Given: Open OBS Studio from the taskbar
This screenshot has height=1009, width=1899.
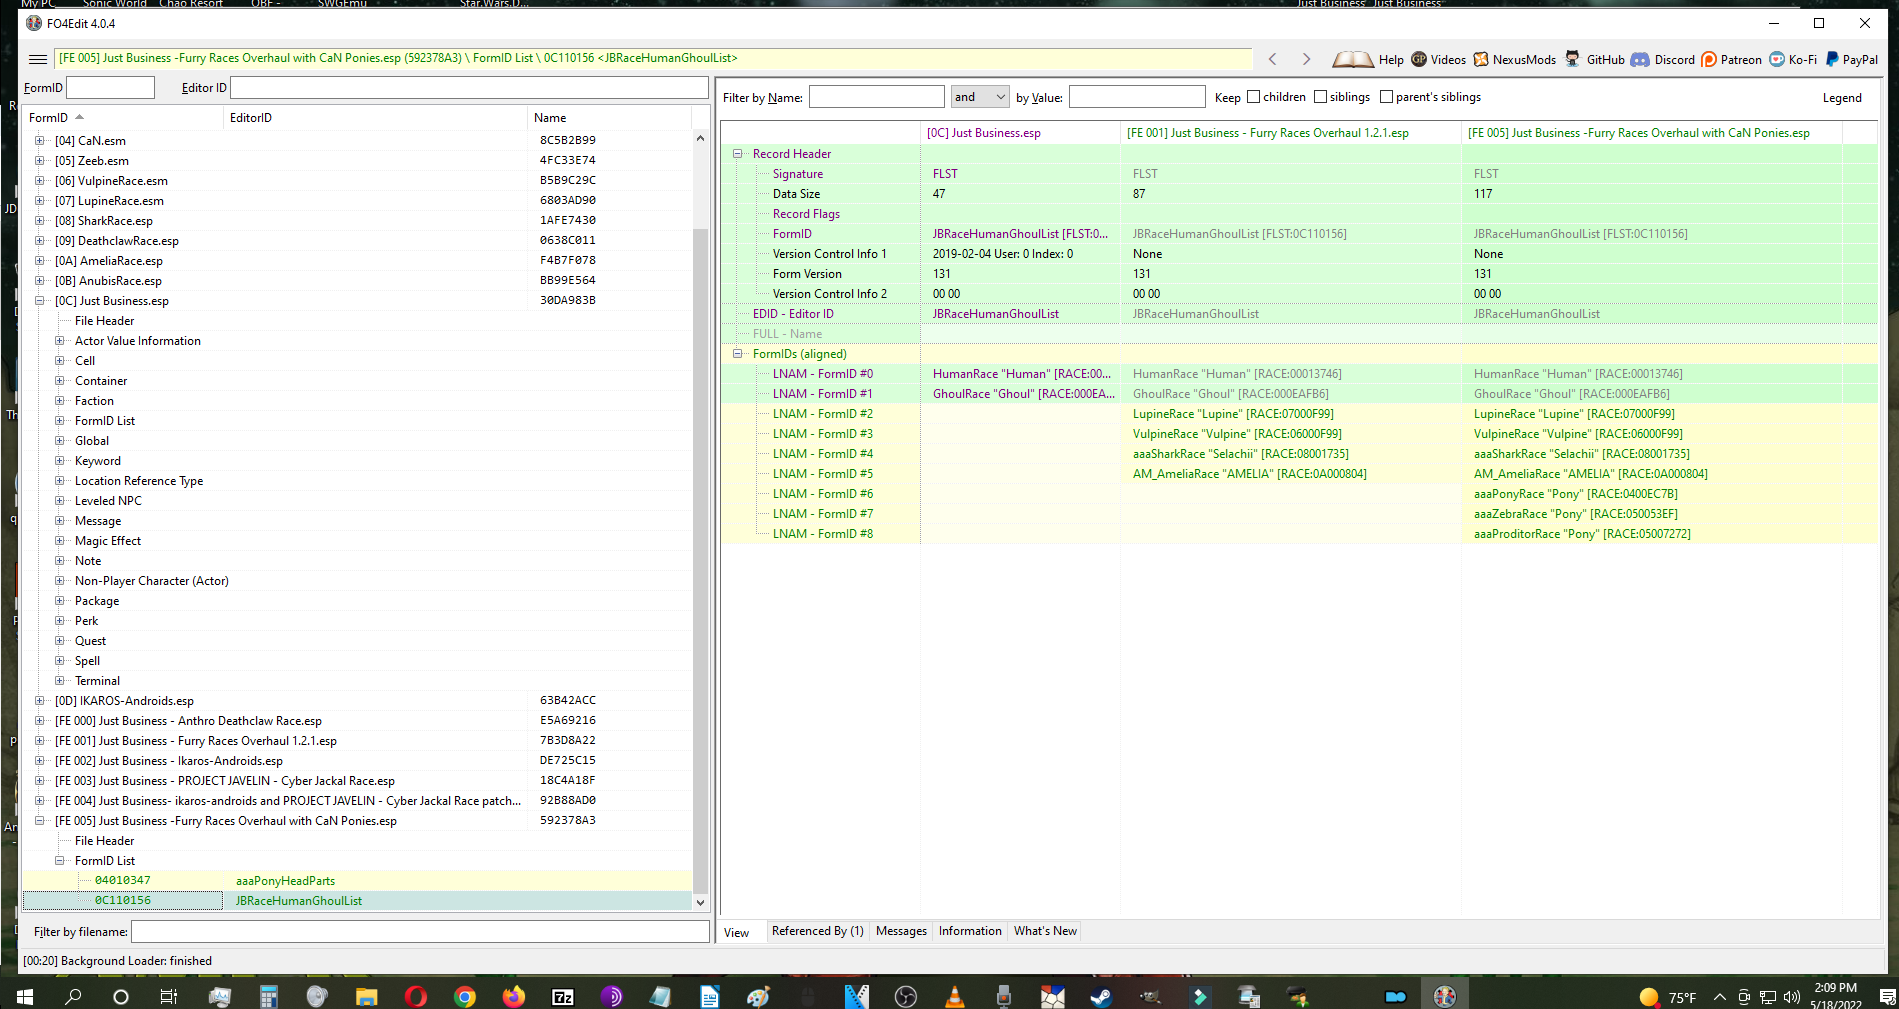Looking at the screenshot, I should [906, 996].
